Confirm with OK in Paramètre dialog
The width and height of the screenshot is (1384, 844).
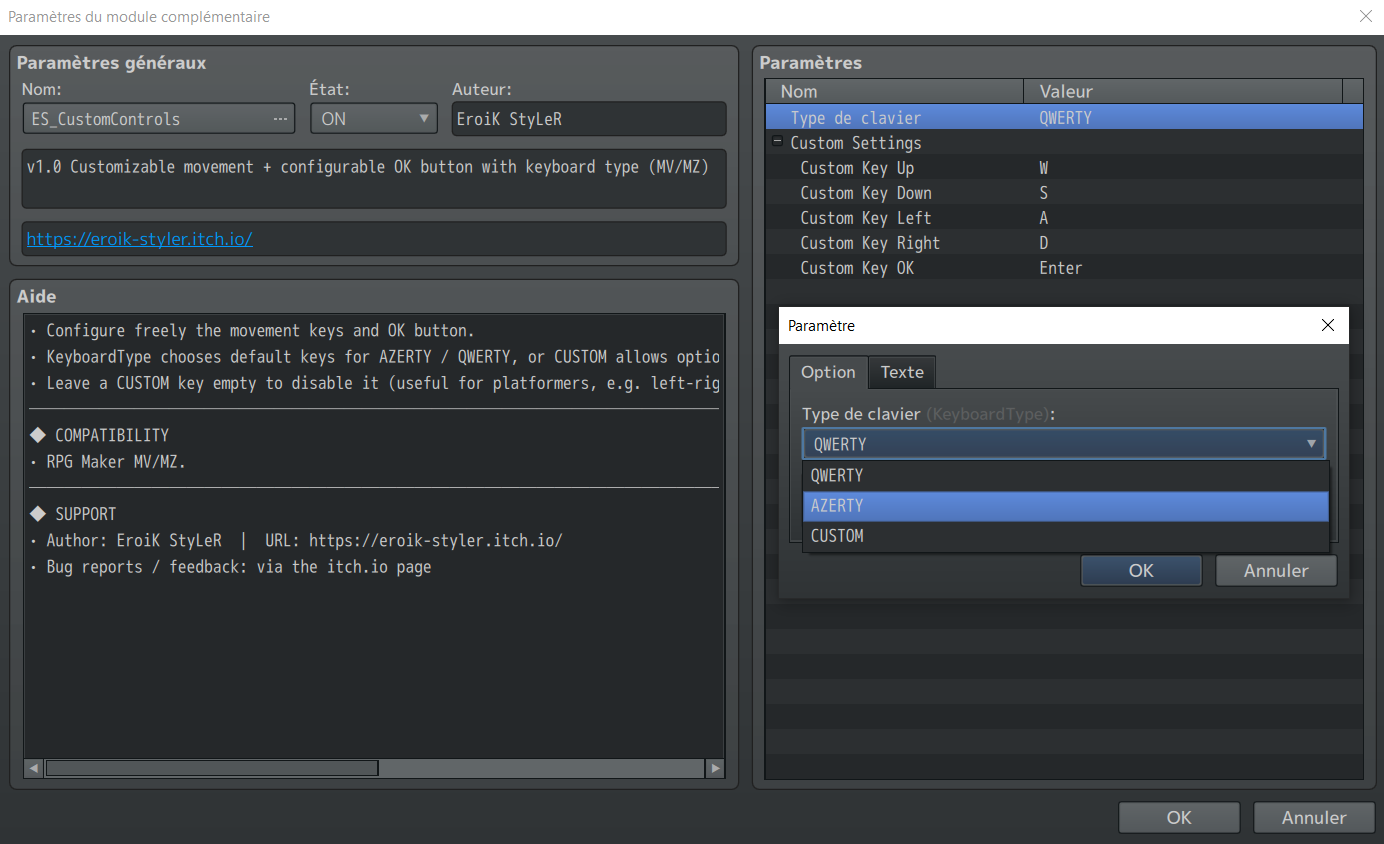tap(1141, 570)
